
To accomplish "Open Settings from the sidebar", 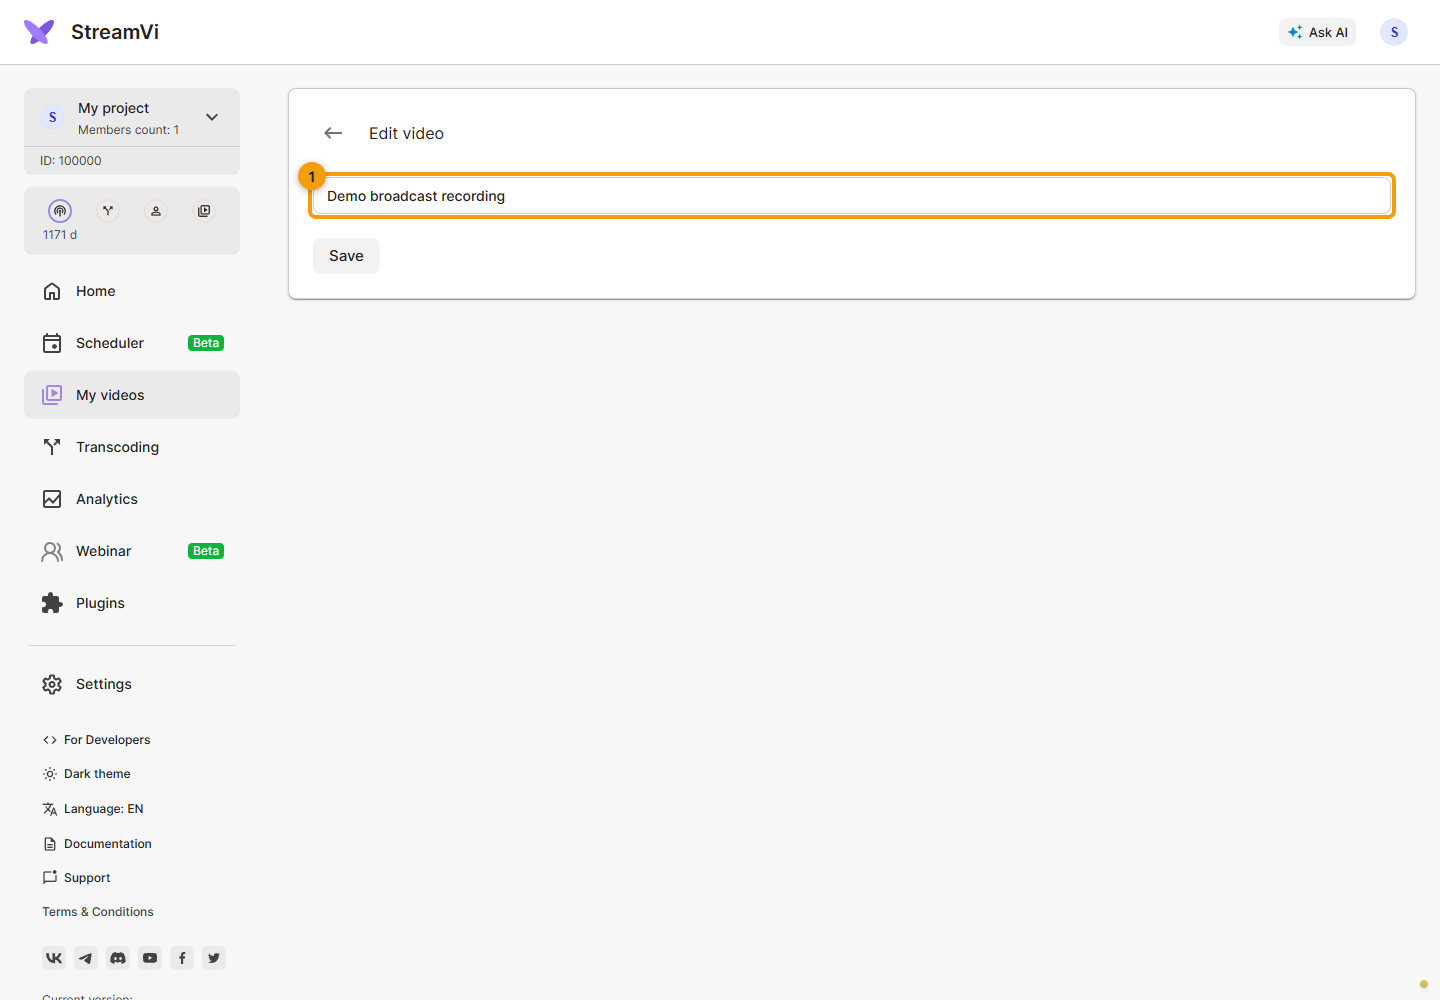I will tap(132, 684).
